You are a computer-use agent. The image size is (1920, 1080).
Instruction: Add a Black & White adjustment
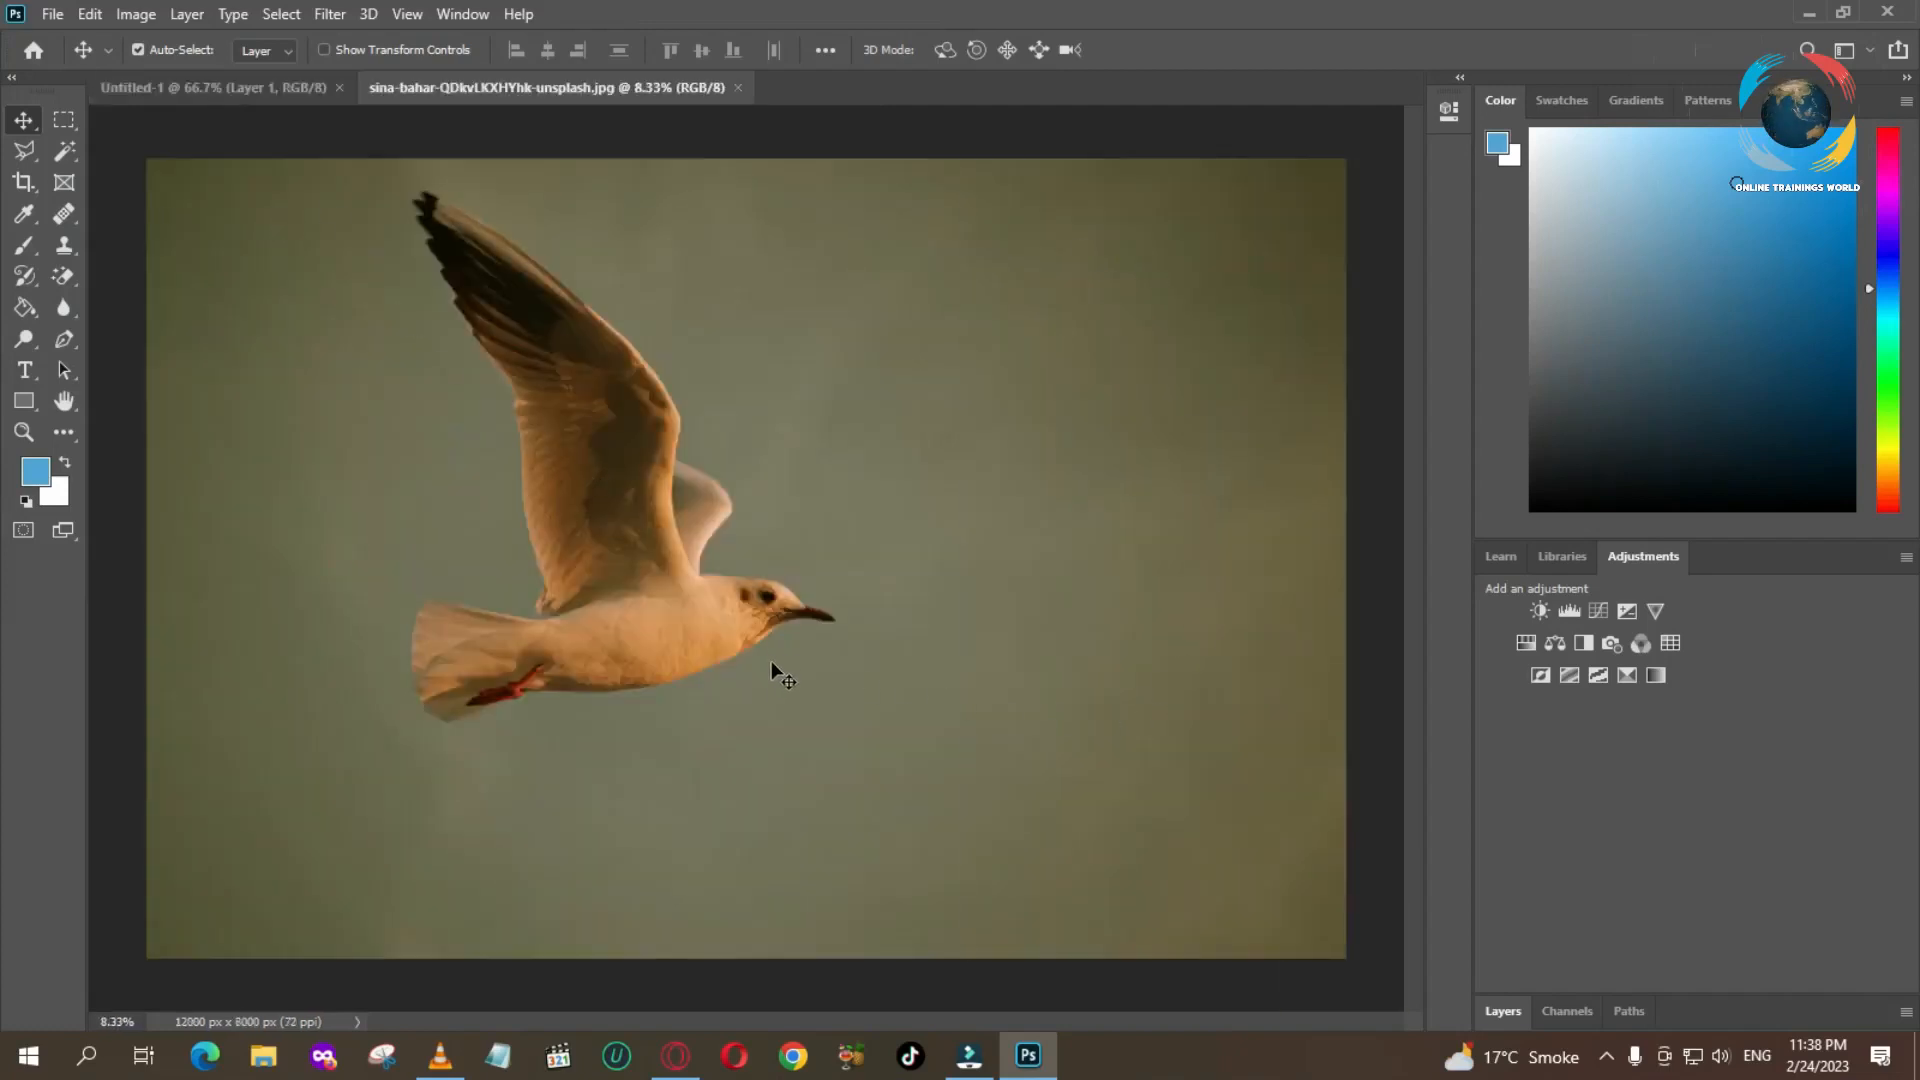pos(1583,643)
